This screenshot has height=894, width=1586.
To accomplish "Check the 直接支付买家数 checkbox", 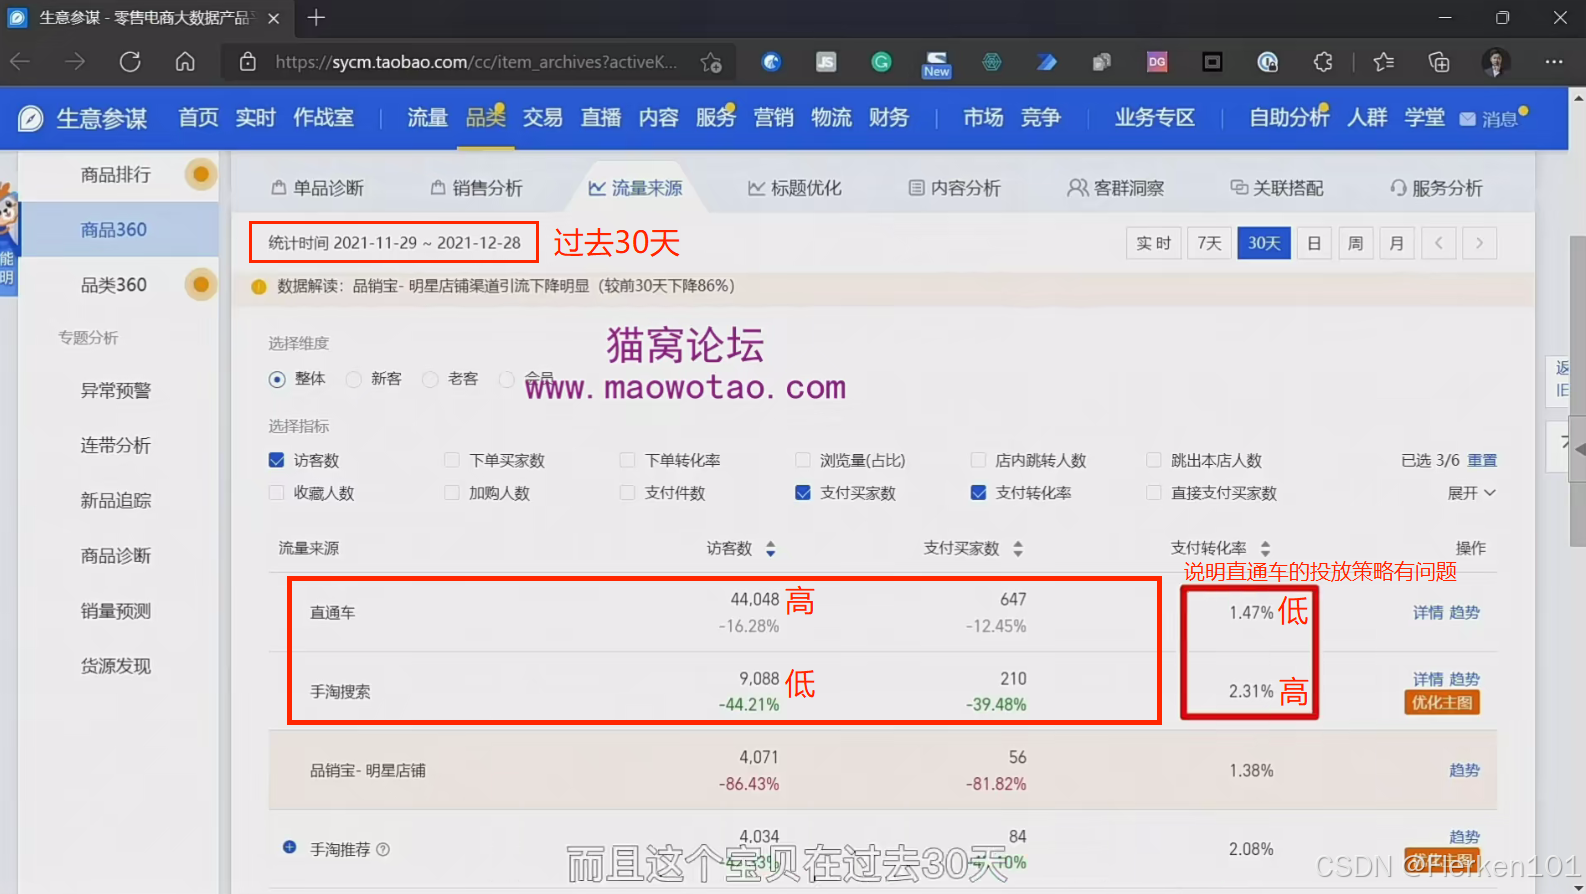I will pos(1154,492).
